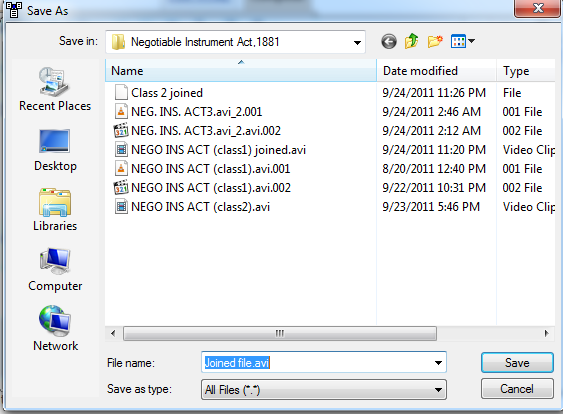Click the scrollbar left arrow
The width and height of the screenshot is (563, 414).
[113, 334]
